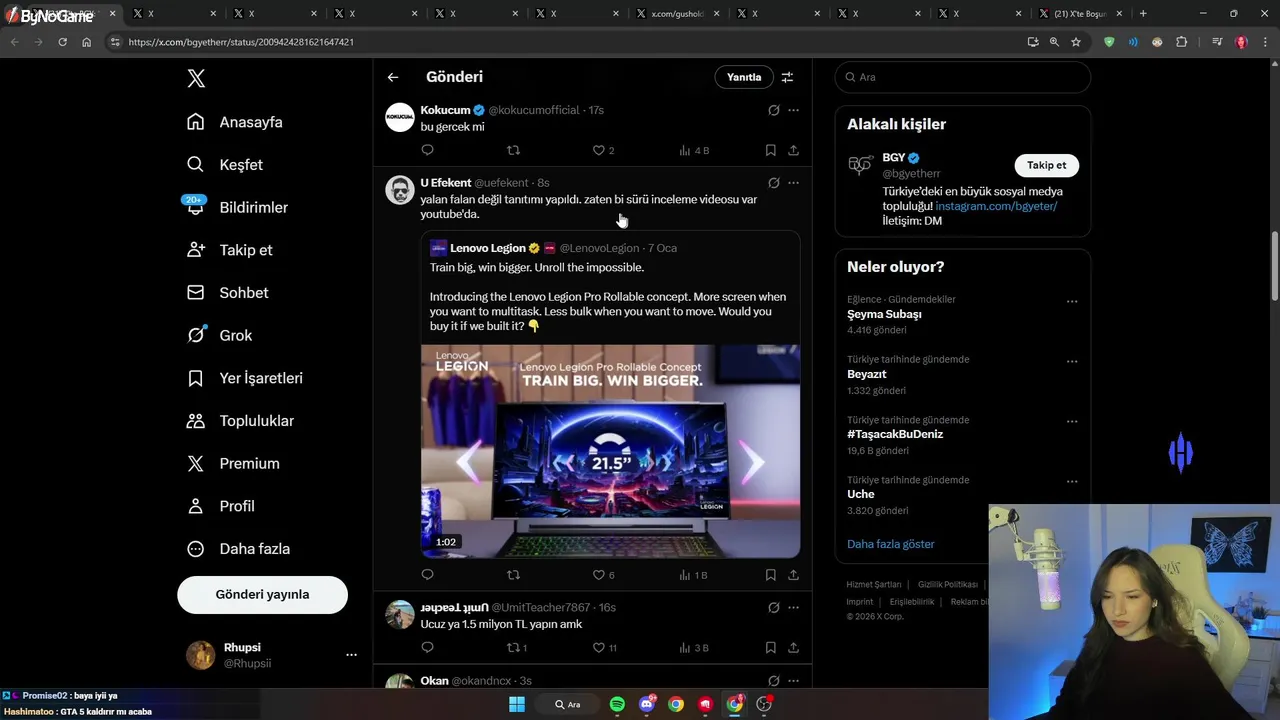Open more options on Kokucum's post
Viewport: 1280px width, 720px height.
(793, 110)
